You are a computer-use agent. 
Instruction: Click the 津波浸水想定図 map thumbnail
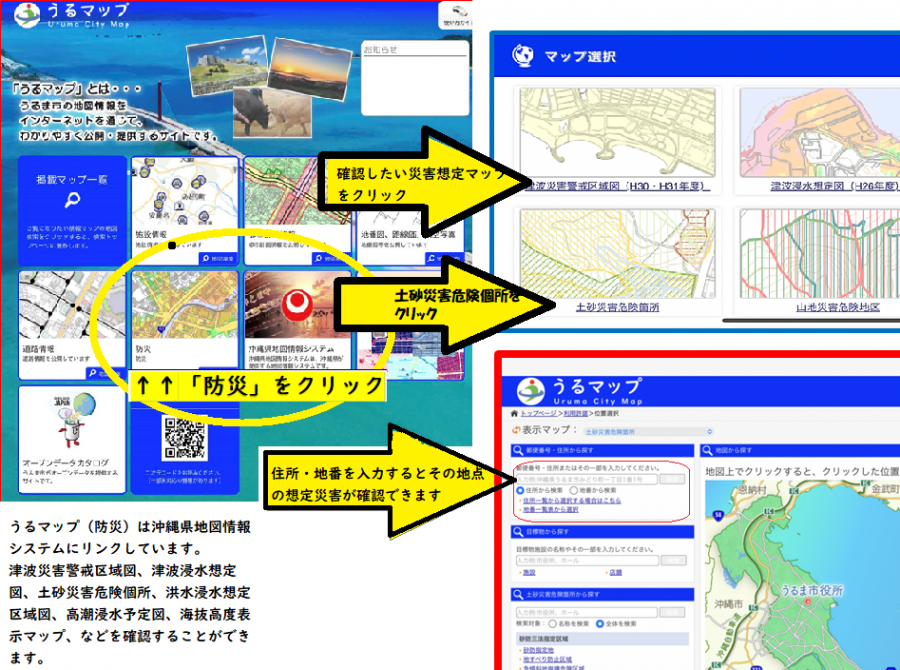click(x=820, y=133)
